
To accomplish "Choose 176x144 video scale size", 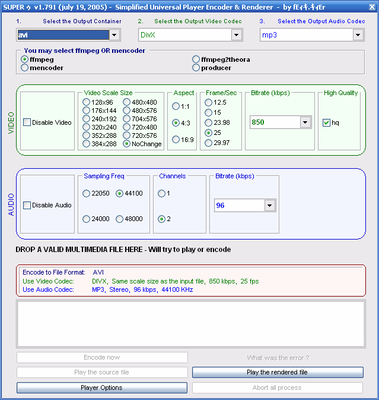I will click(86, 111).
